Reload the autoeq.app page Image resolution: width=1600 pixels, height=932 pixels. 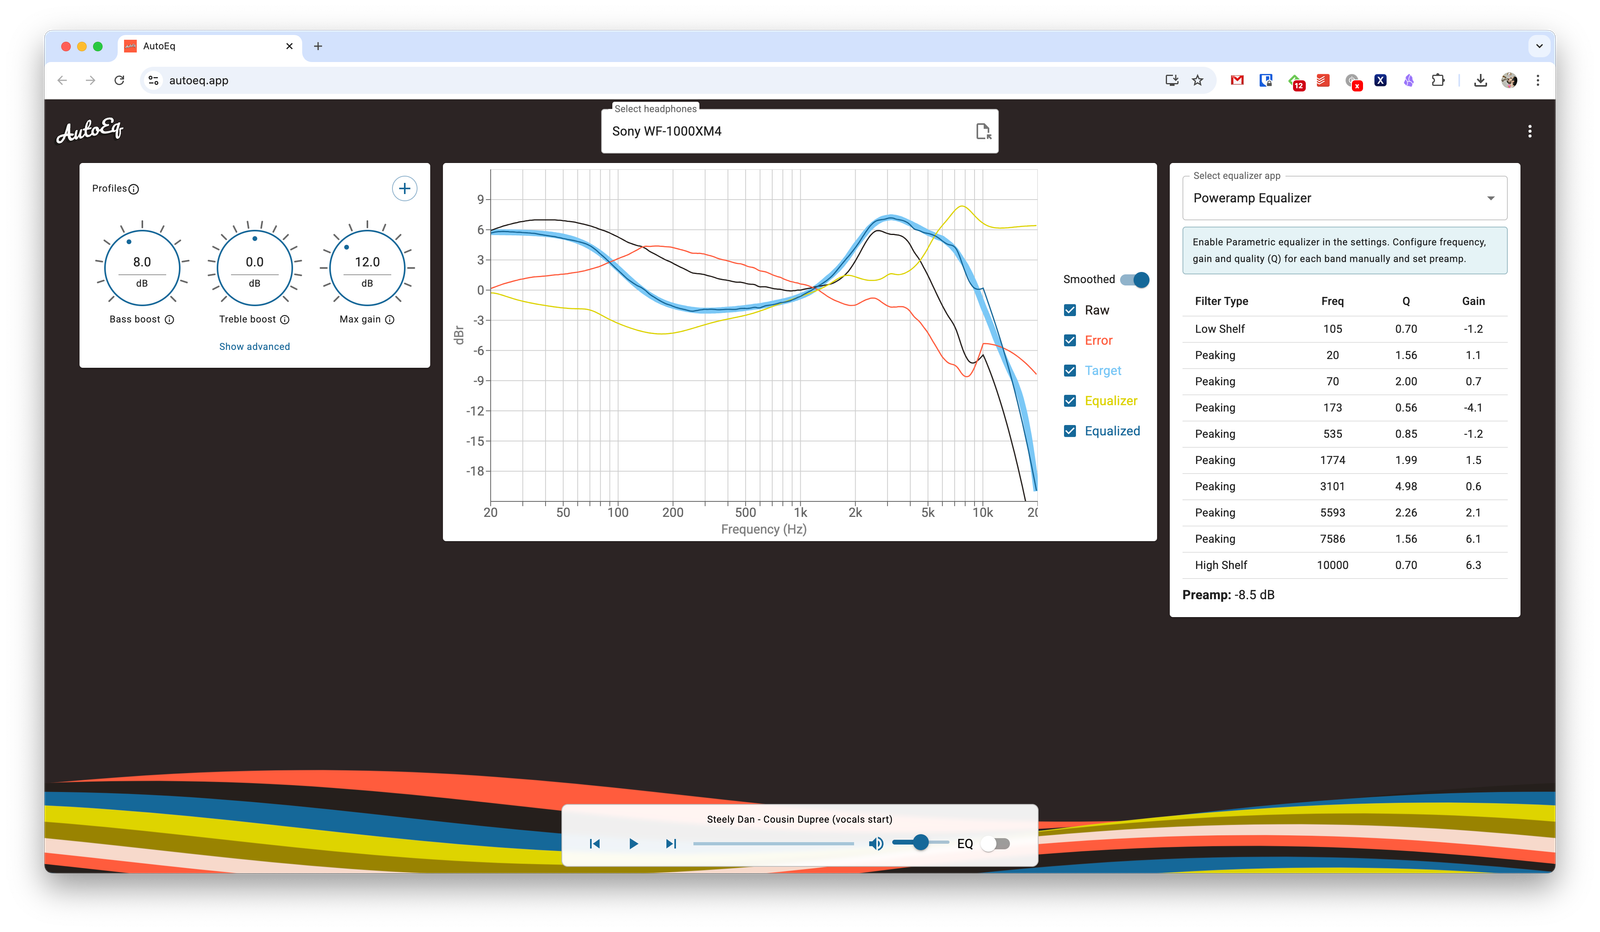pyautogui.click(x=119, y=80)
